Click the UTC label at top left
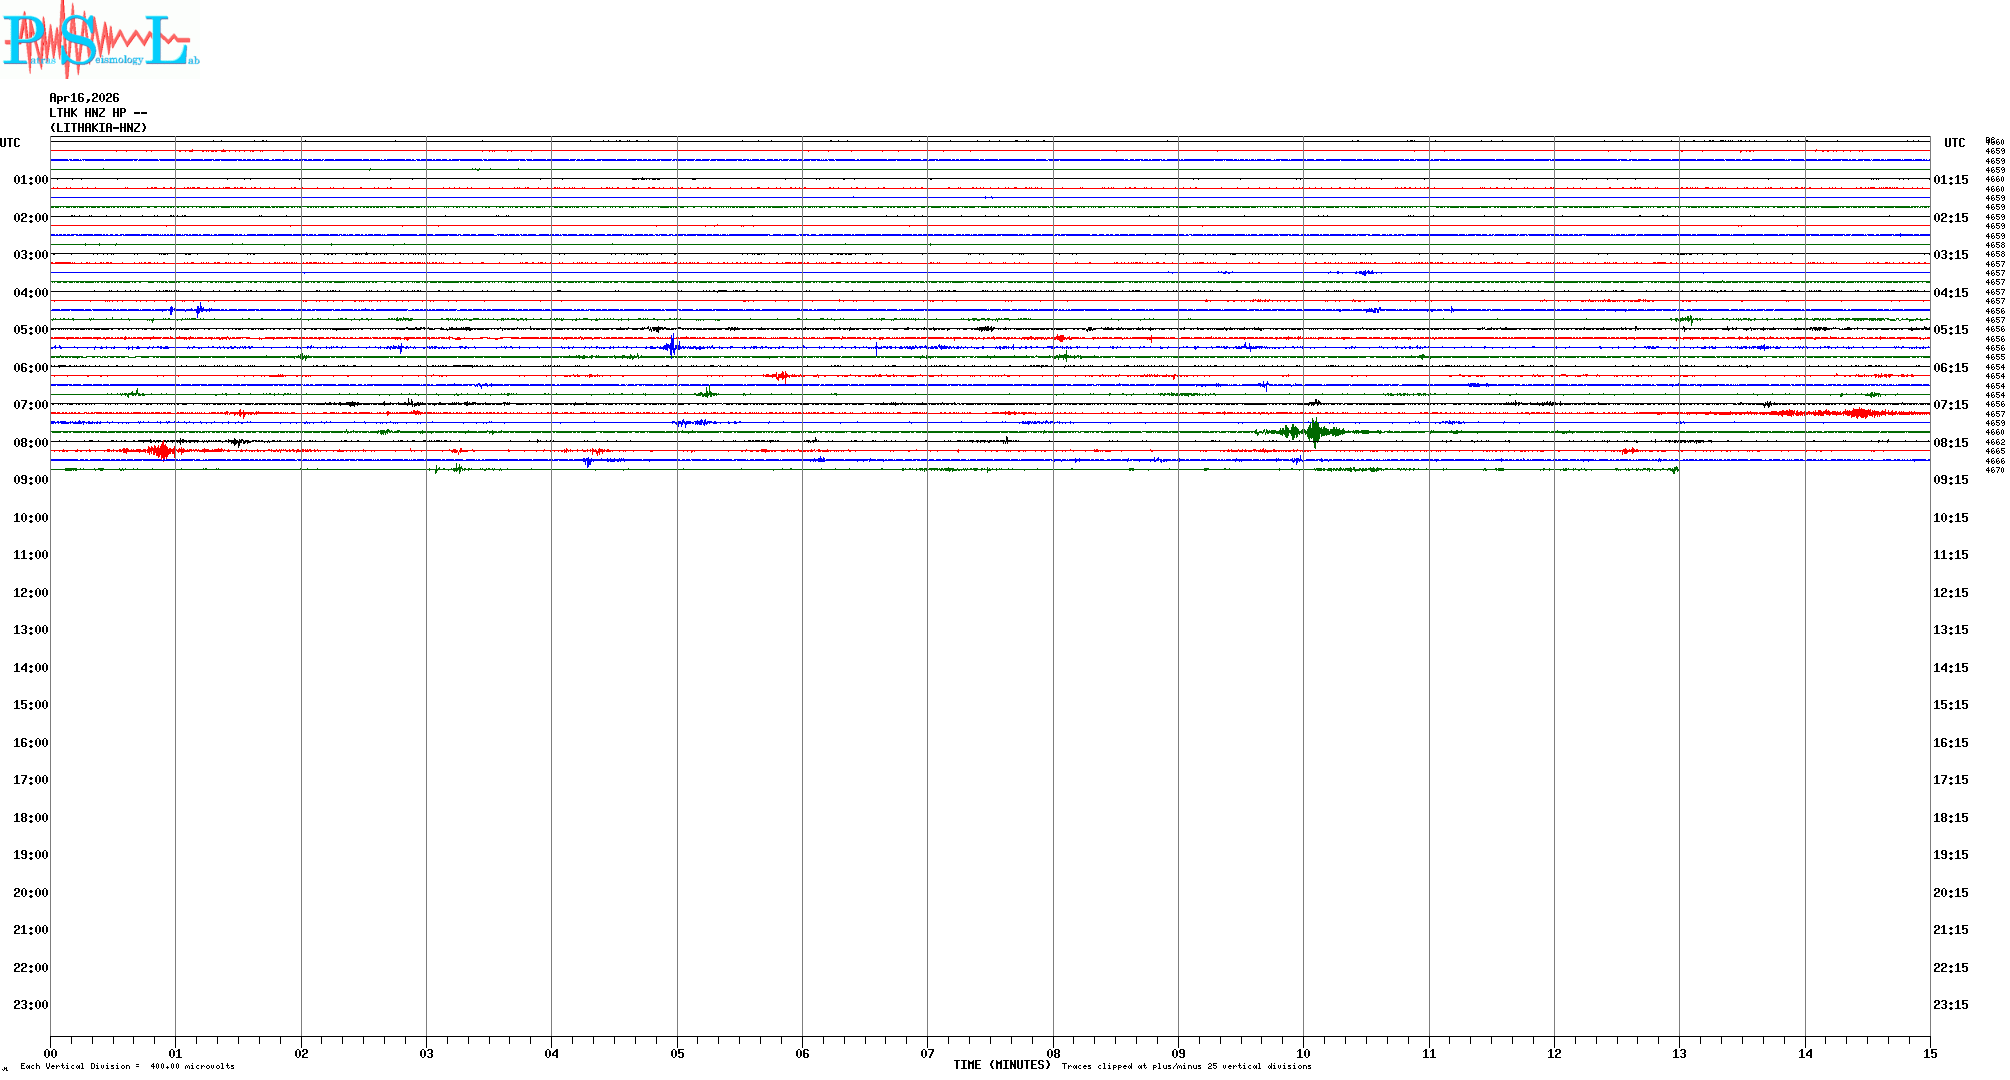 click(10, 143)
